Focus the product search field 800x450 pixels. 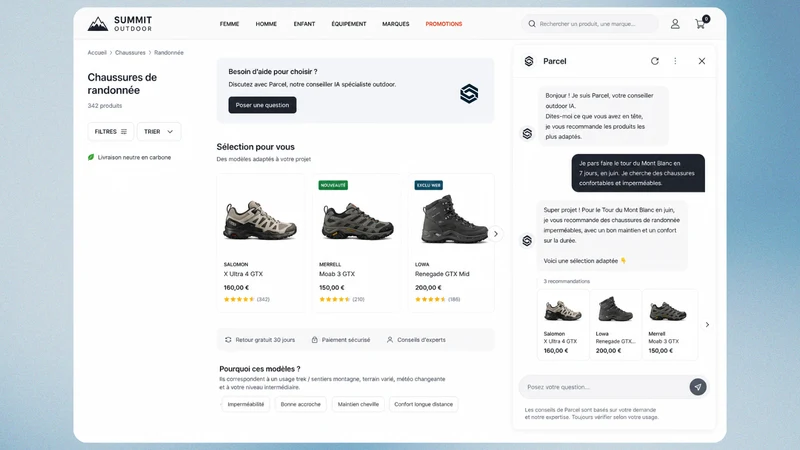pos(590,24)
